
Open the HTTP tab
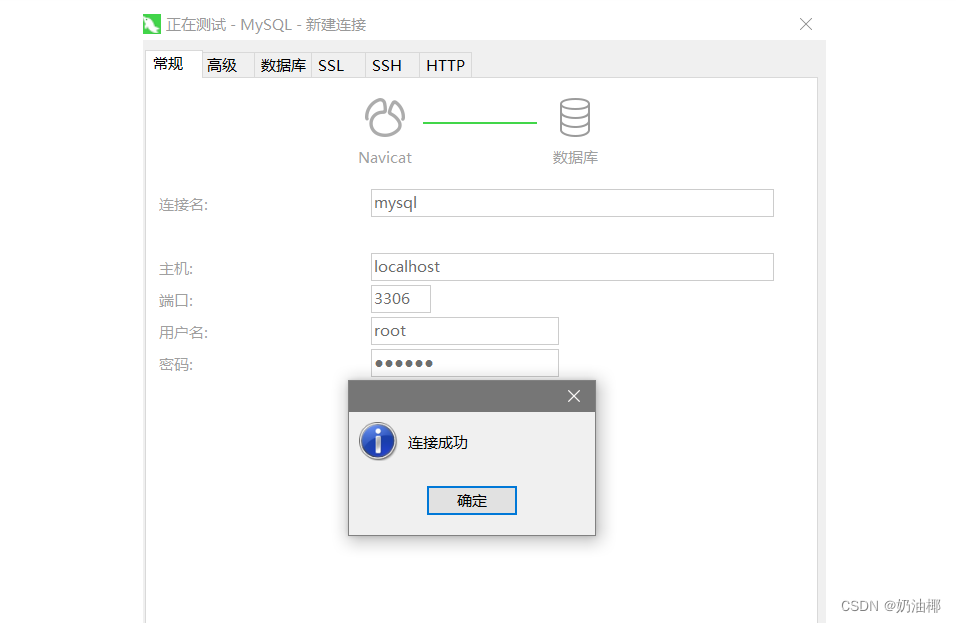point(445,65)
